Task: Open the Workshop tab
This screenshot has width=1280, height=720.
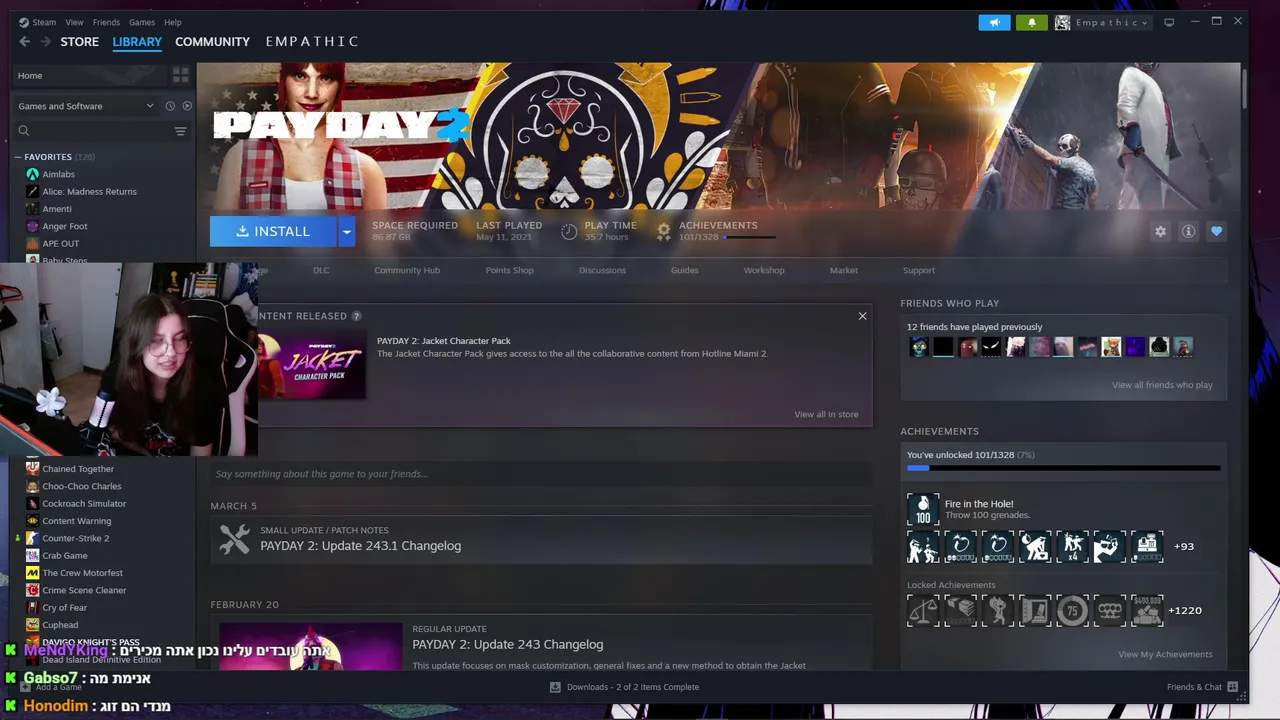Action: click(x=764, y=270)
